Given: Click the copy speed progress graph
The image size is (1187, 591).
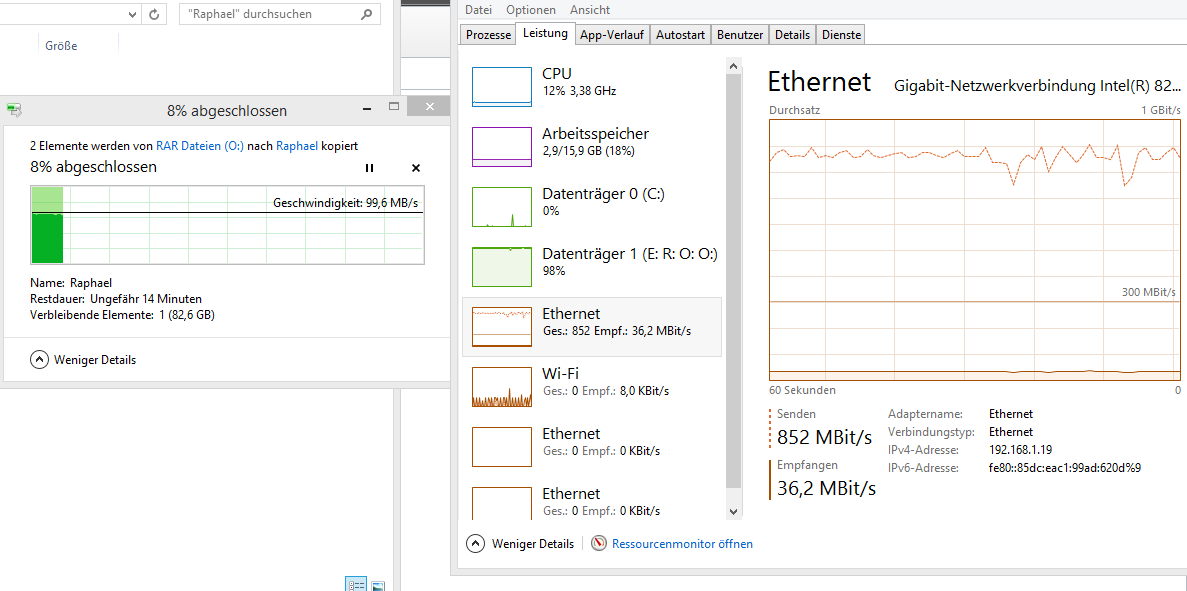Looking at the screenshot, I should (x=227, y=225).
